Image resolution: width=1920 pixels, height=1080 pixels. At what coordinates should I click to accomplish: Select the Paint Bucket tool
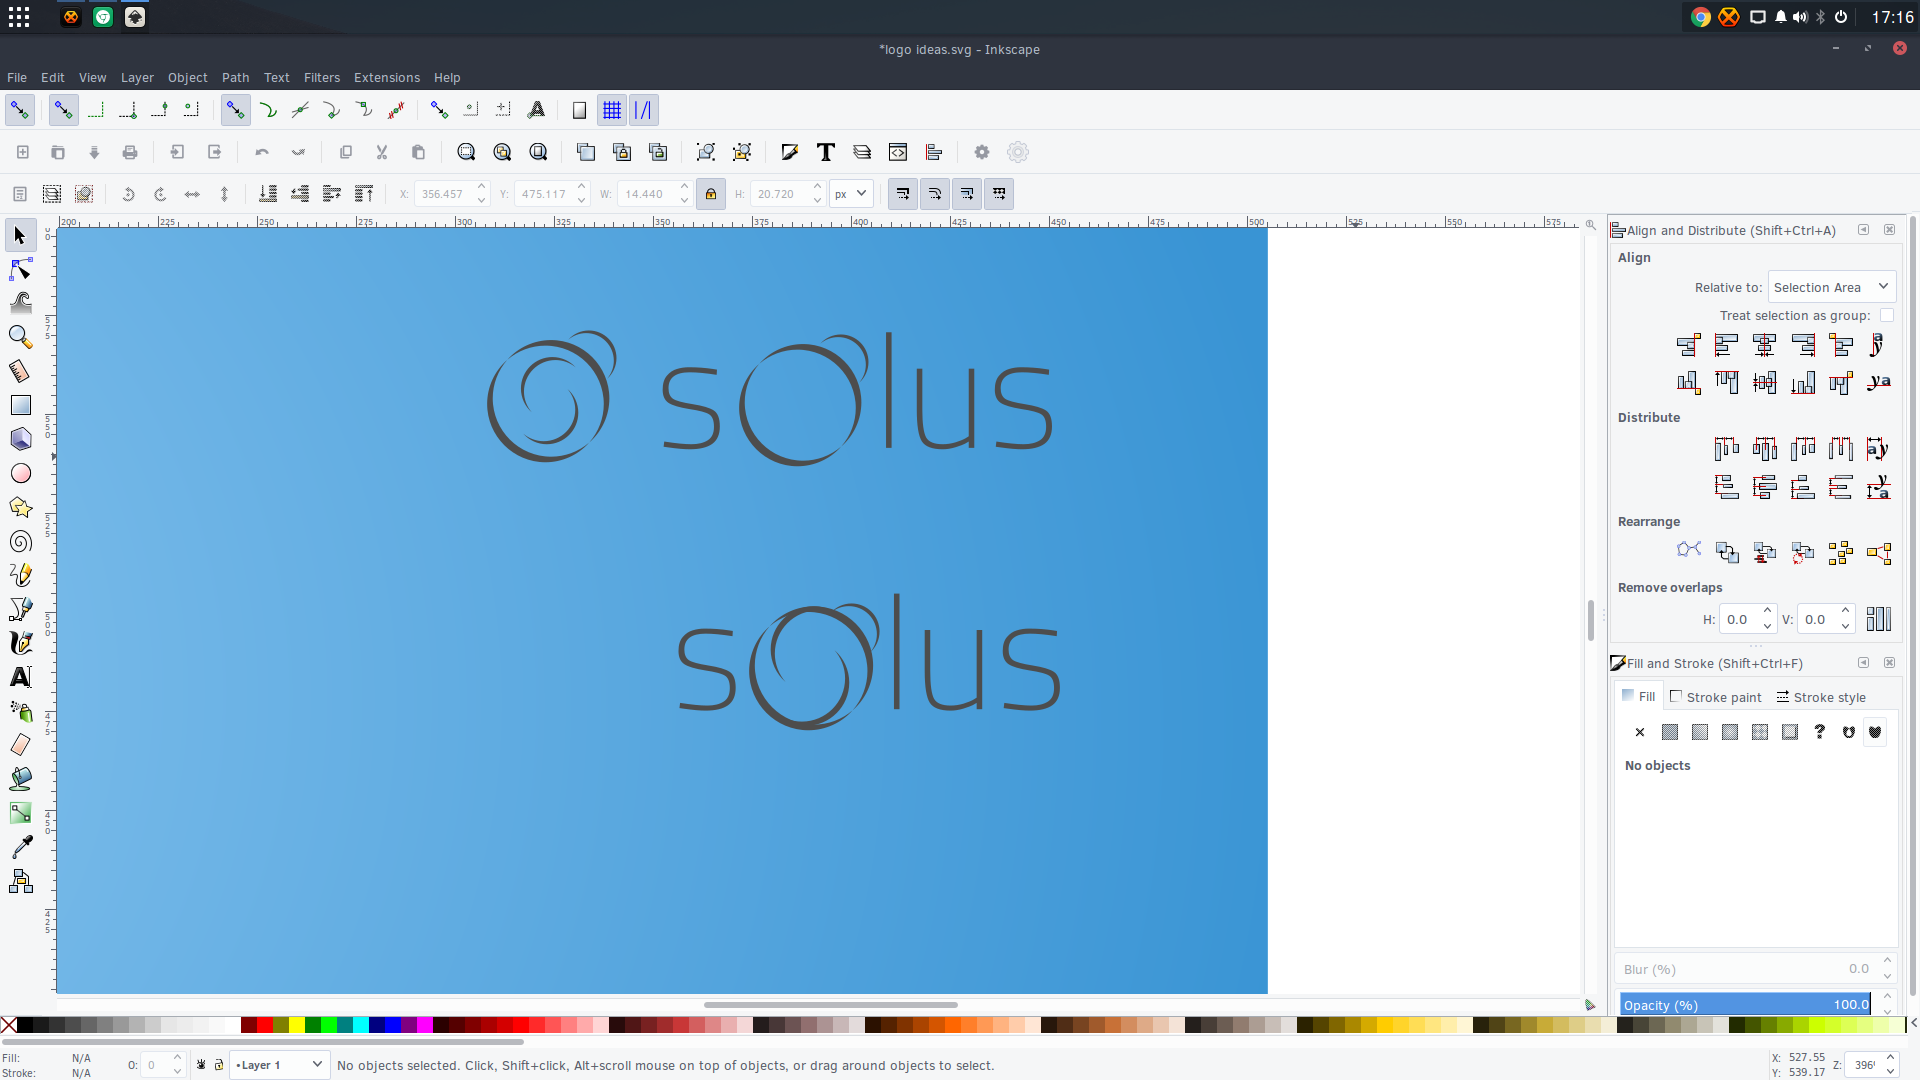[x=20, y=779]
